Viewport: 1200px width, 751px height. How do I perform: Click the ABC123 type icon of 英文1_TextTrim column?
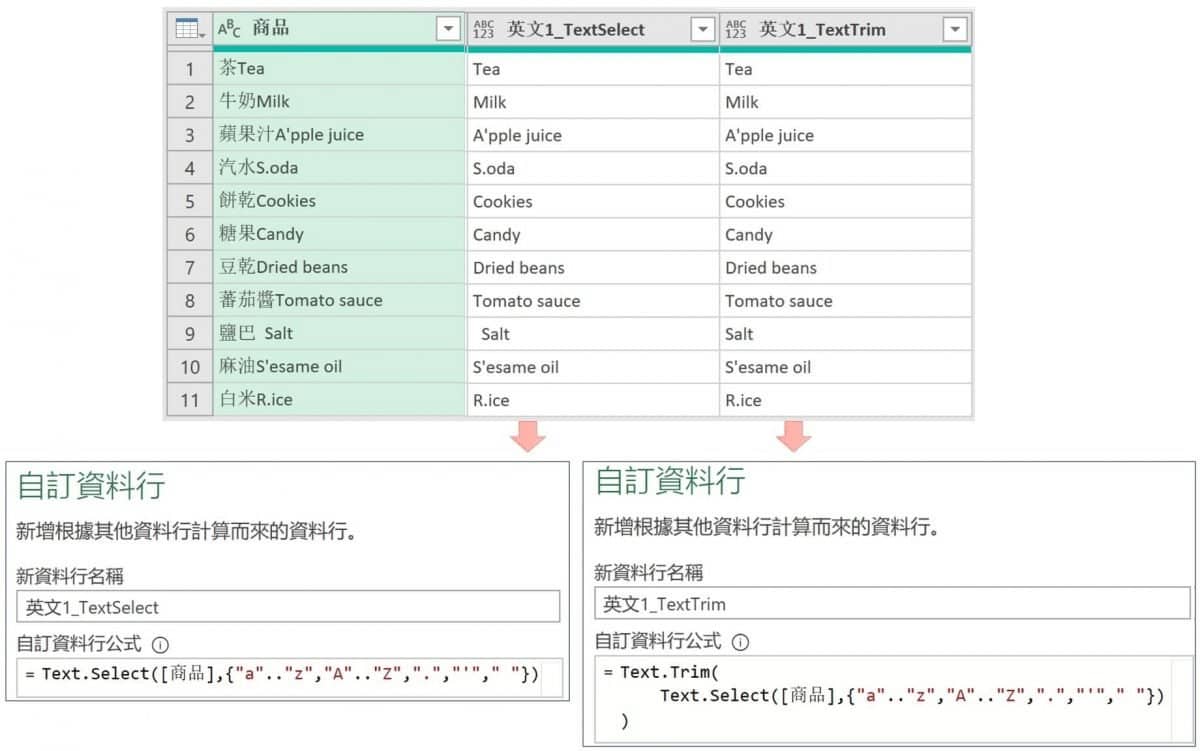pos(735,30)
